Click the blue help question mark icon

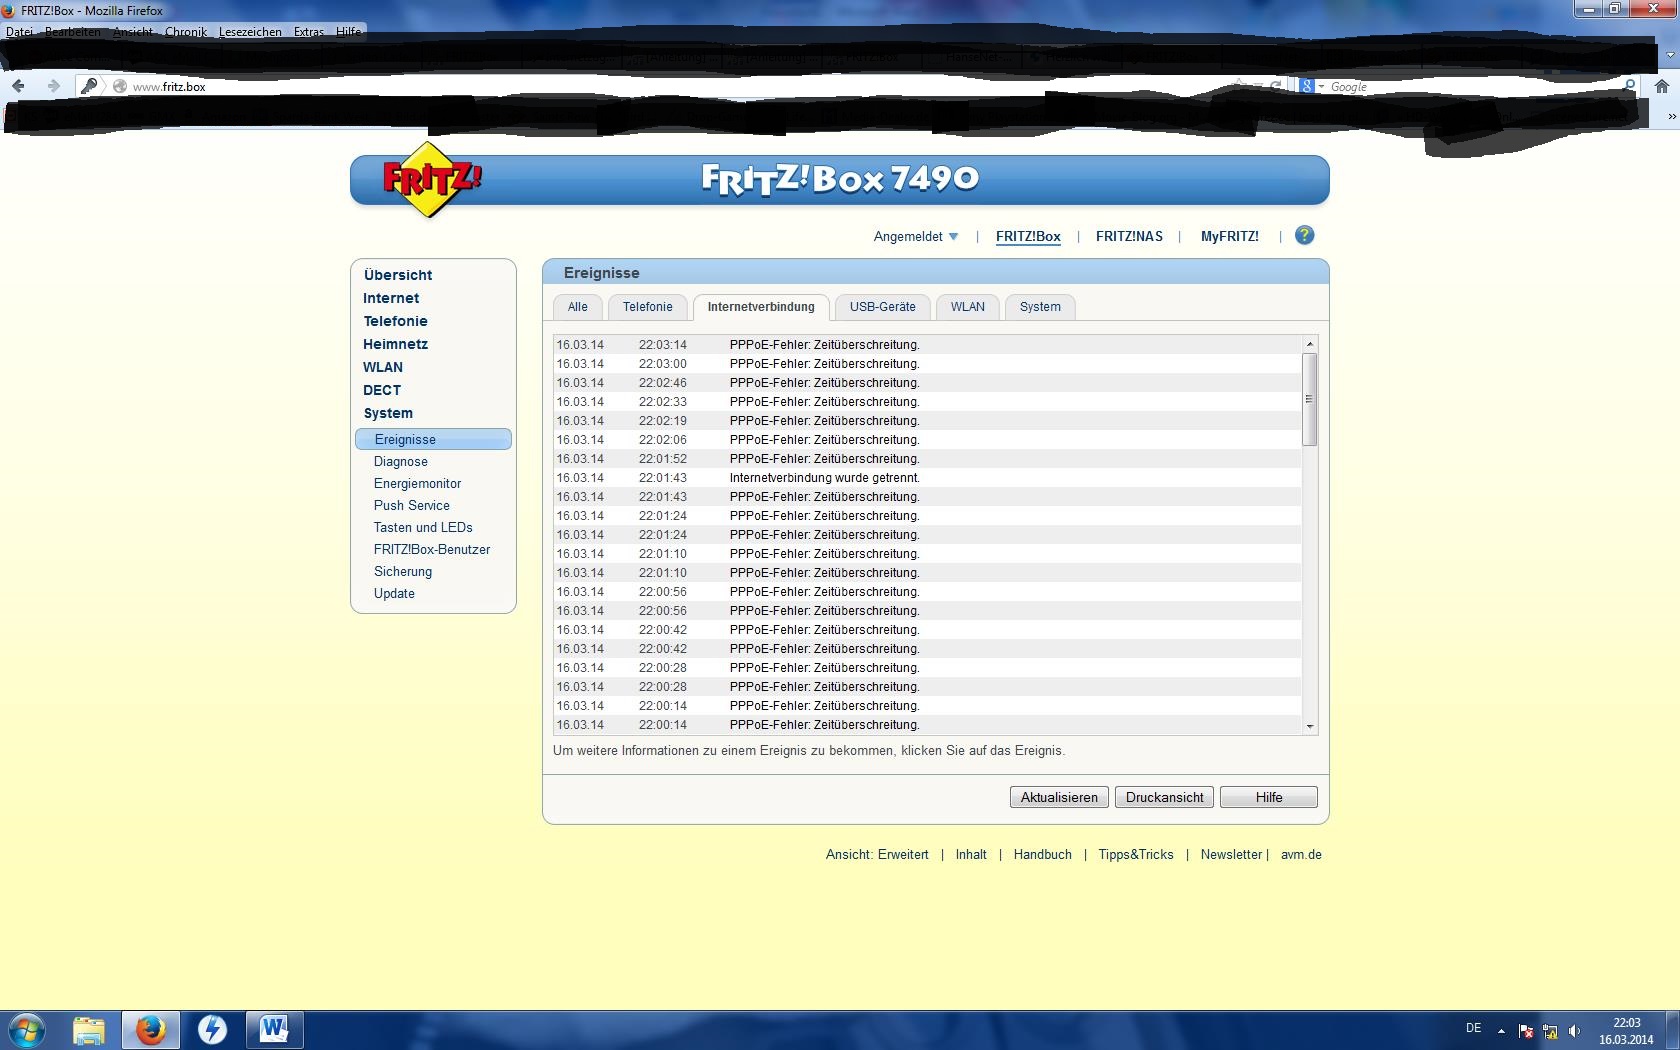1304,236
